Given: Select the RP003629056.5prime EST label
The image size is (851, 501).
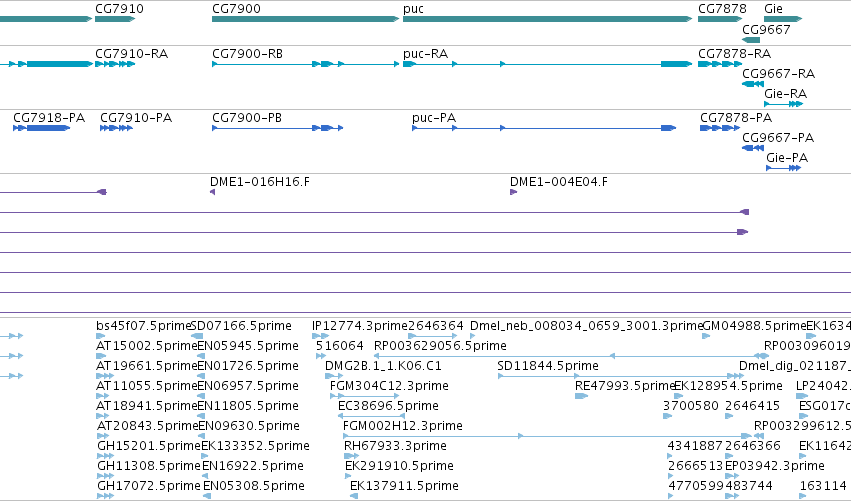Looking at the screenshot, I should click(x=440, y=346).
